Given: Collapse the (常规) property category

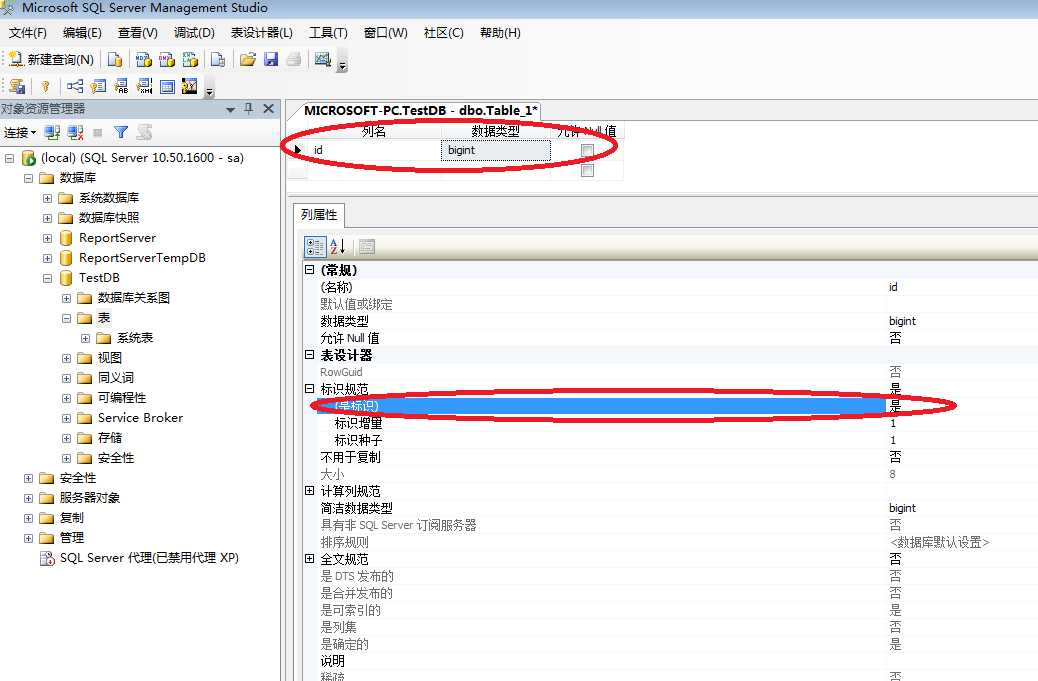Looking at the screenshot, I should (309, 269).
